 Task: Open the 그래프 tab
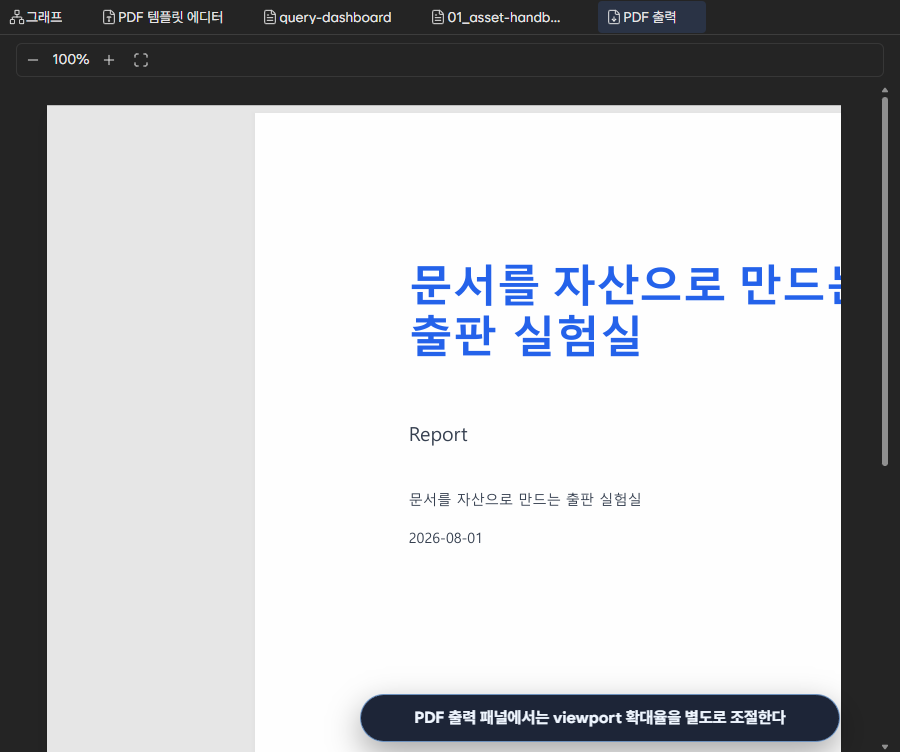[37, 17]
